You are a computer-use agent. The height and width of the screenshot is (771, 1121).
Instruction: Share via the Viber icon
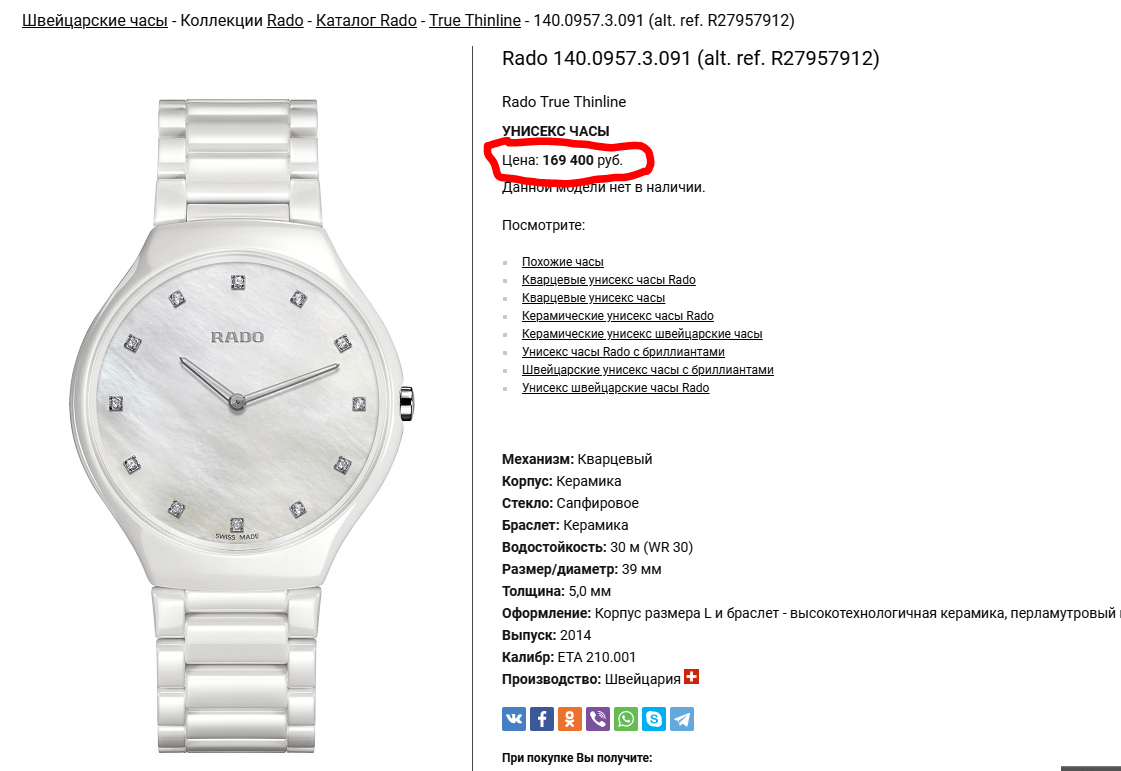pyautogui.click(x=598, y=719)
